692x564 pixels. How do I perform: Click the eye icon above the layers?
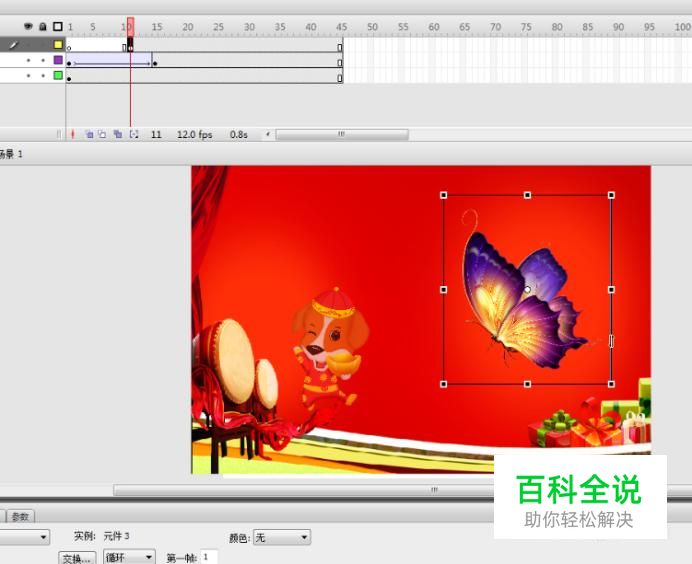[x=28, y=26]
